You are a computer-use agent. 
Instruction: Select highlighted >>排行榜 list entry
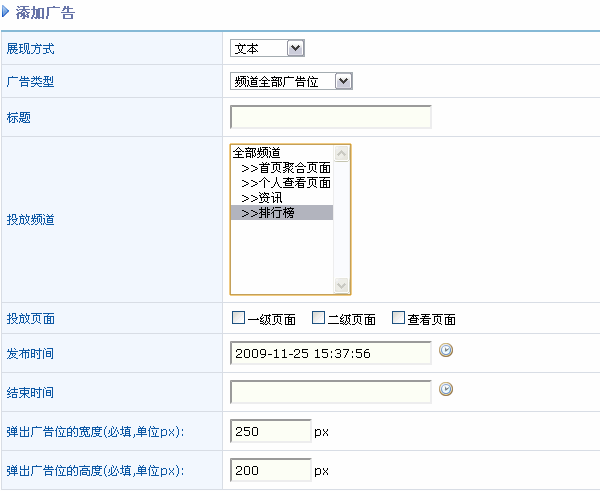tap(268, 213)
